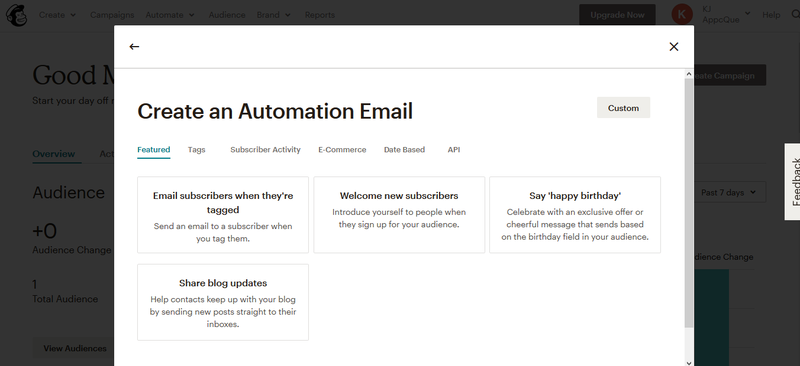This screenshot has height=366, width=800.
Task: Switch to the Date Based tab
Action: (x=404, y=150)
